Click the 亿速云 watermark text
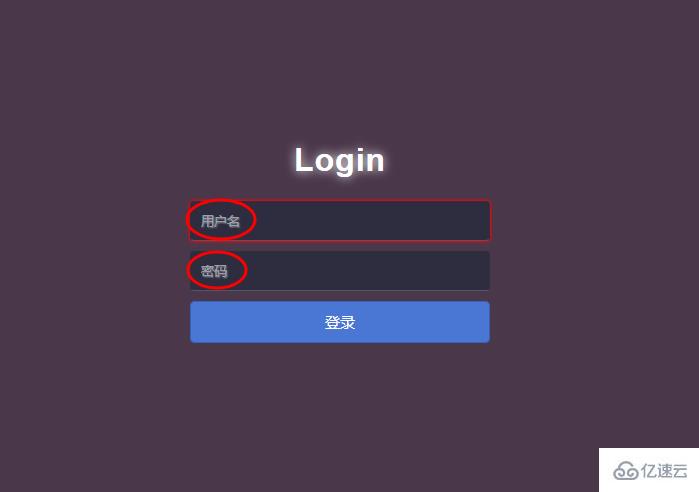 pyautogui.click(x=665, y=471)
